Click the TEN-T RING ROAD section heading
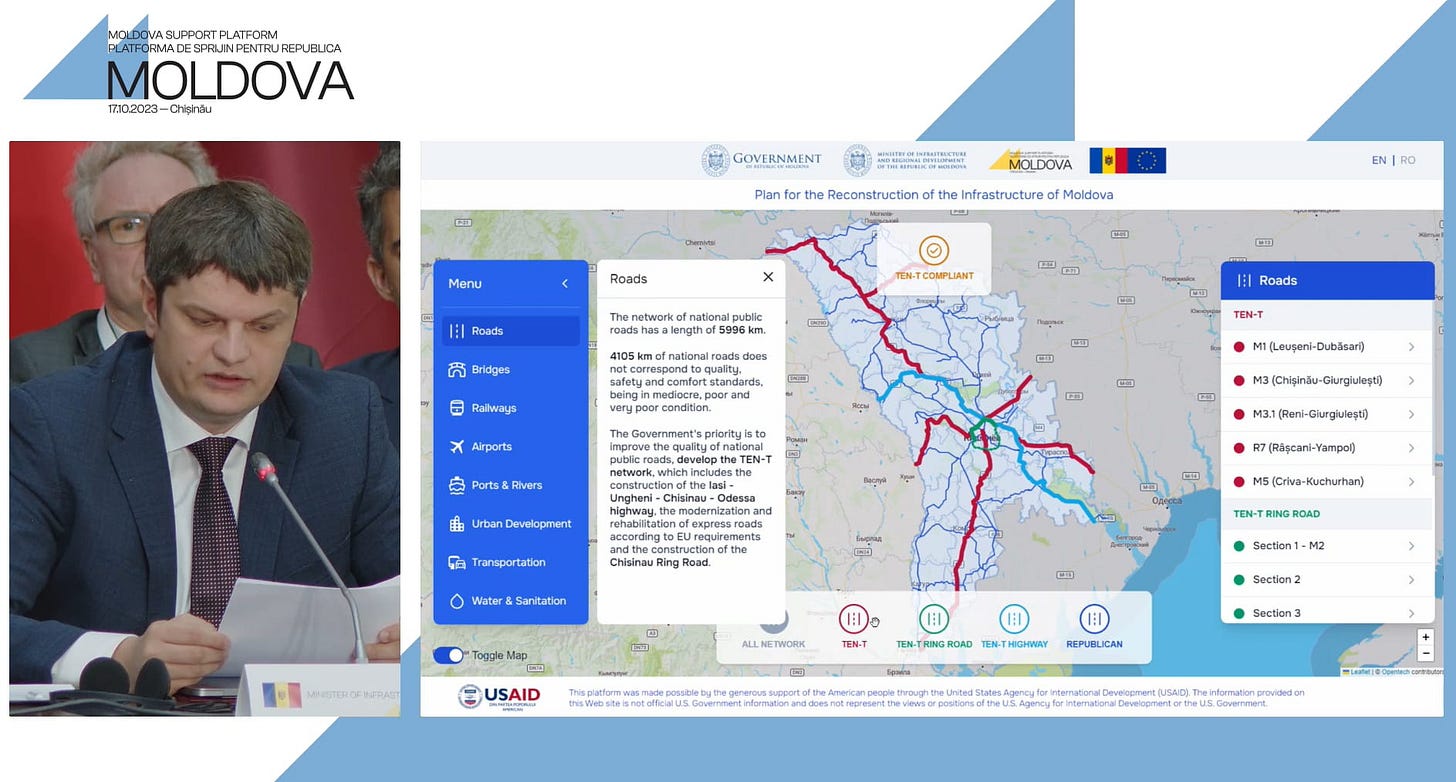The image size is (1456, 782). [1276, 514]
